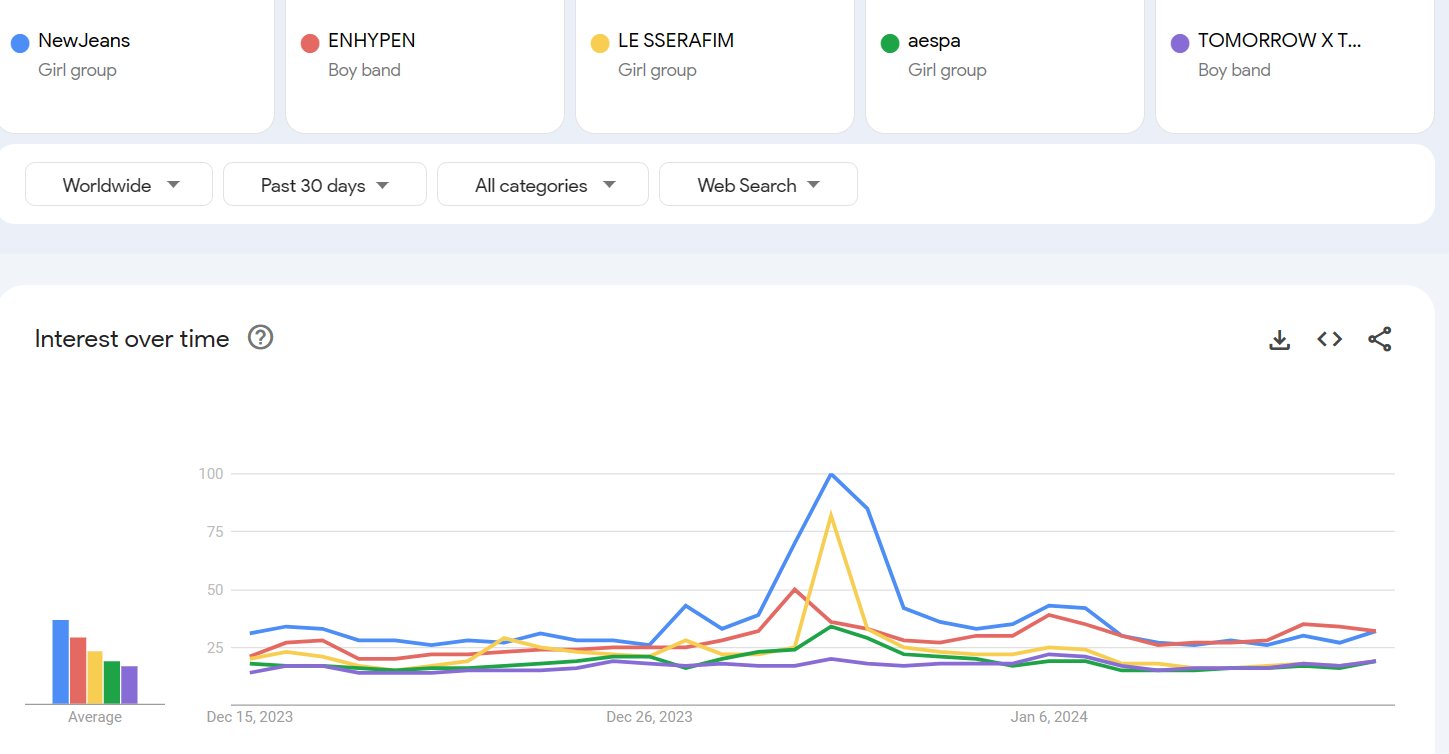
Task: Open the Web Search type dropdown
Action: coord(758,185)
